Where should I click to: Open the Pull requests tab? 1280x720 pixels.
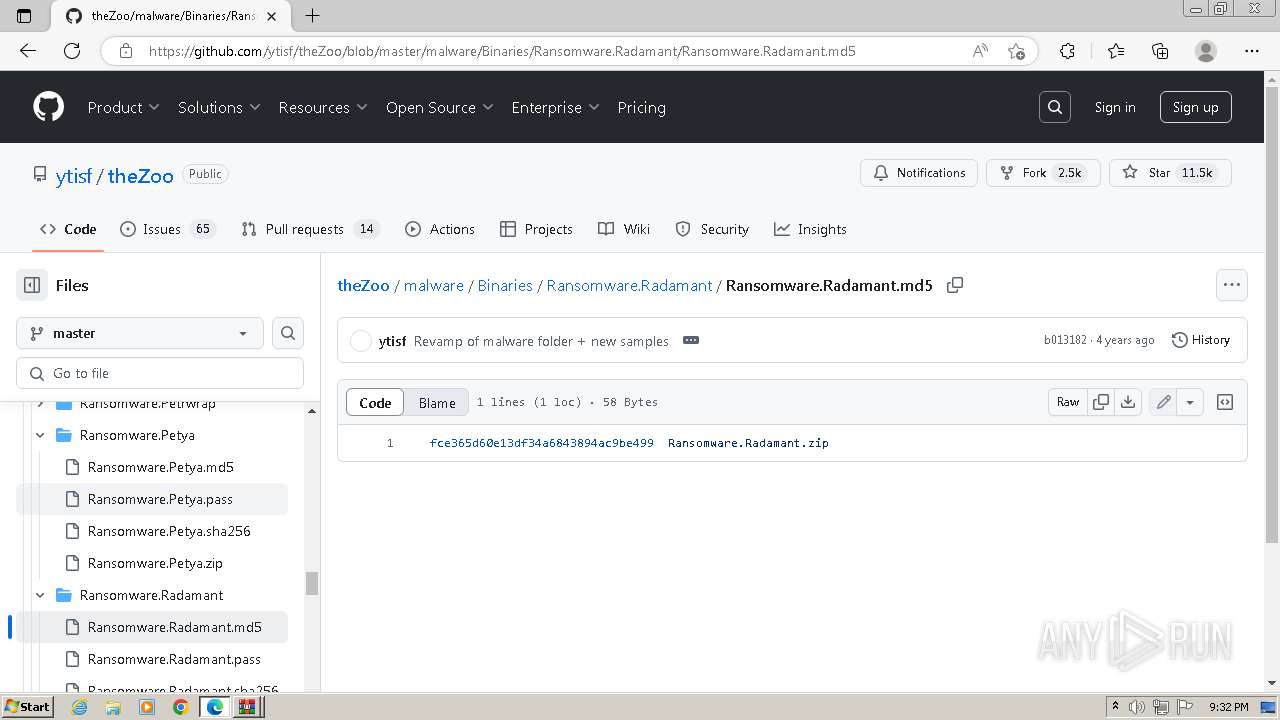310,229
